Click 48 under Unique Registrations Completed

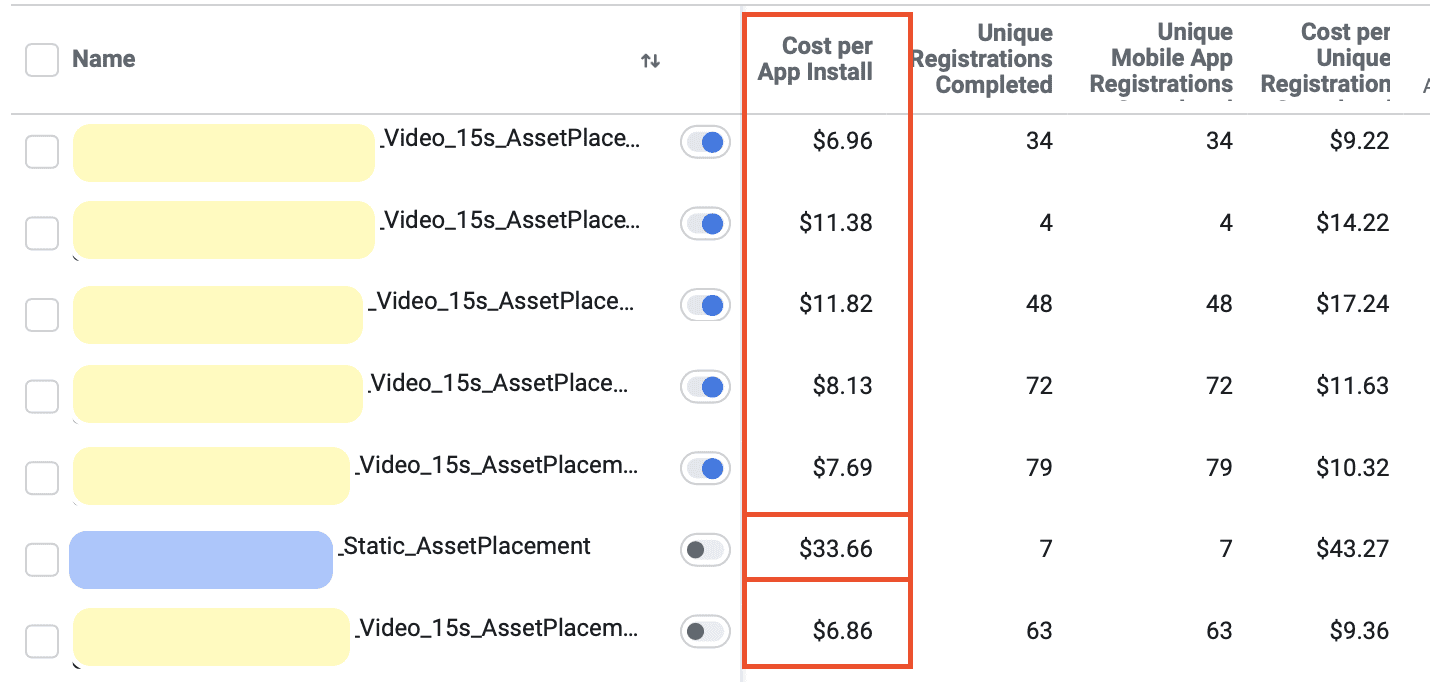pyautogui.click(x=1039, y=304)
